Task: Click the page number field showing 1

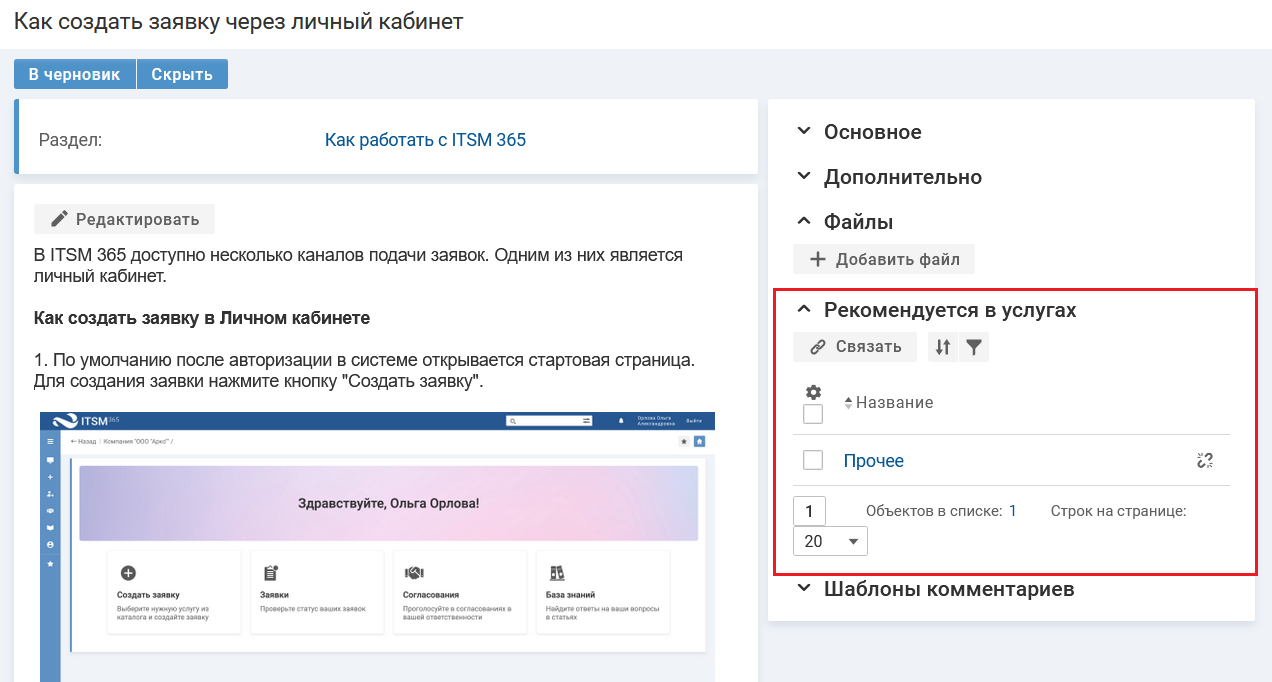Action: click(809, 511)
